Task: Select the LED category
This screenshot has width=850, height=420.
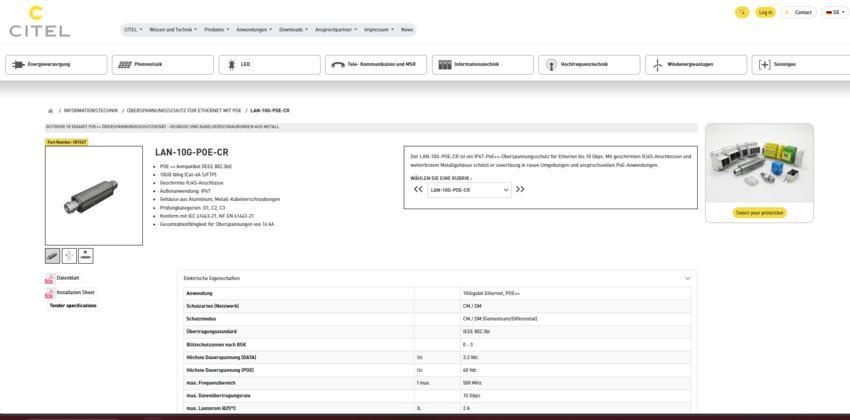Action: click(269, 64)
